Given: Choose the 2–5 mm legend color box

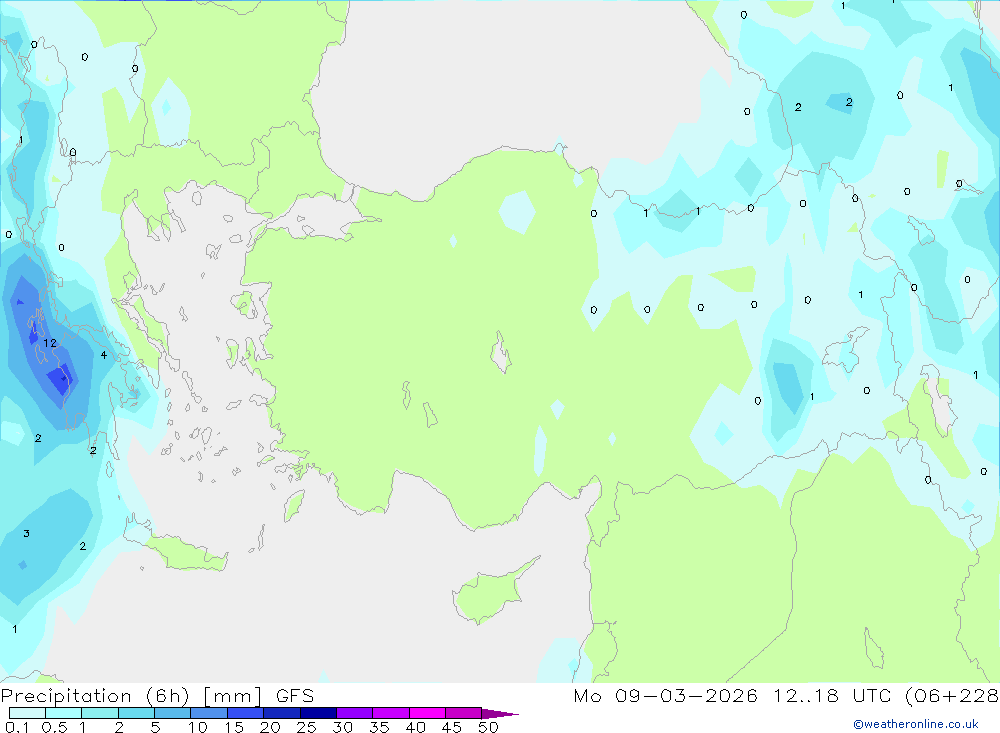Looking at the screenshot, I should (136, 713).
